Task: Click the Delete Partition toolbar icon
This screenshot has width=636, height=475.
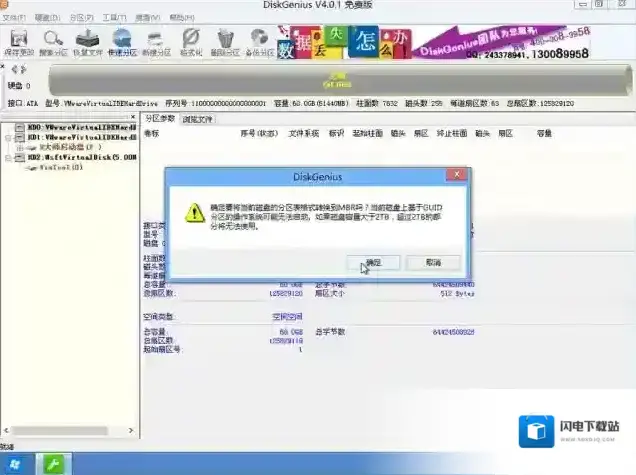Action: (227, 41)
